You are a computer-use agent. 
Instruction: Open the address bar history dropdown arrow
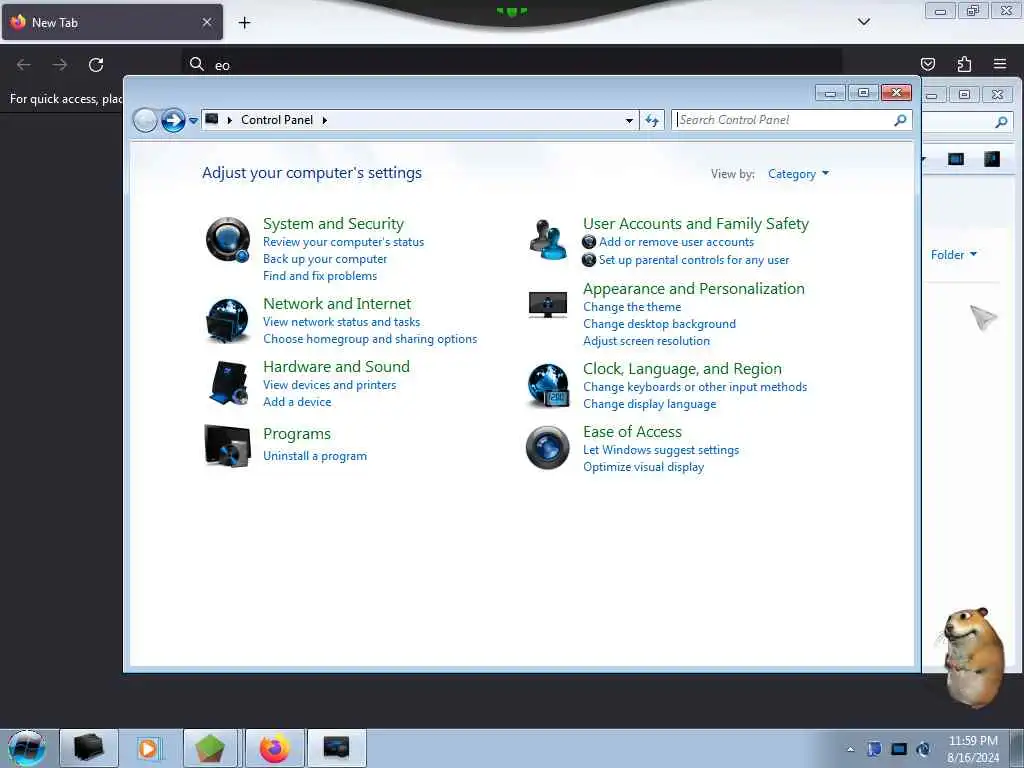(629, 120)
